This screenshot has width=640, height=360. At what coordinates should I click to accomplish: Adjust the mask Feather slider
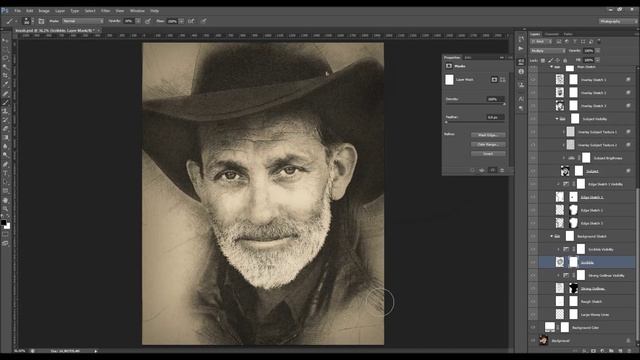coord(476,122)
